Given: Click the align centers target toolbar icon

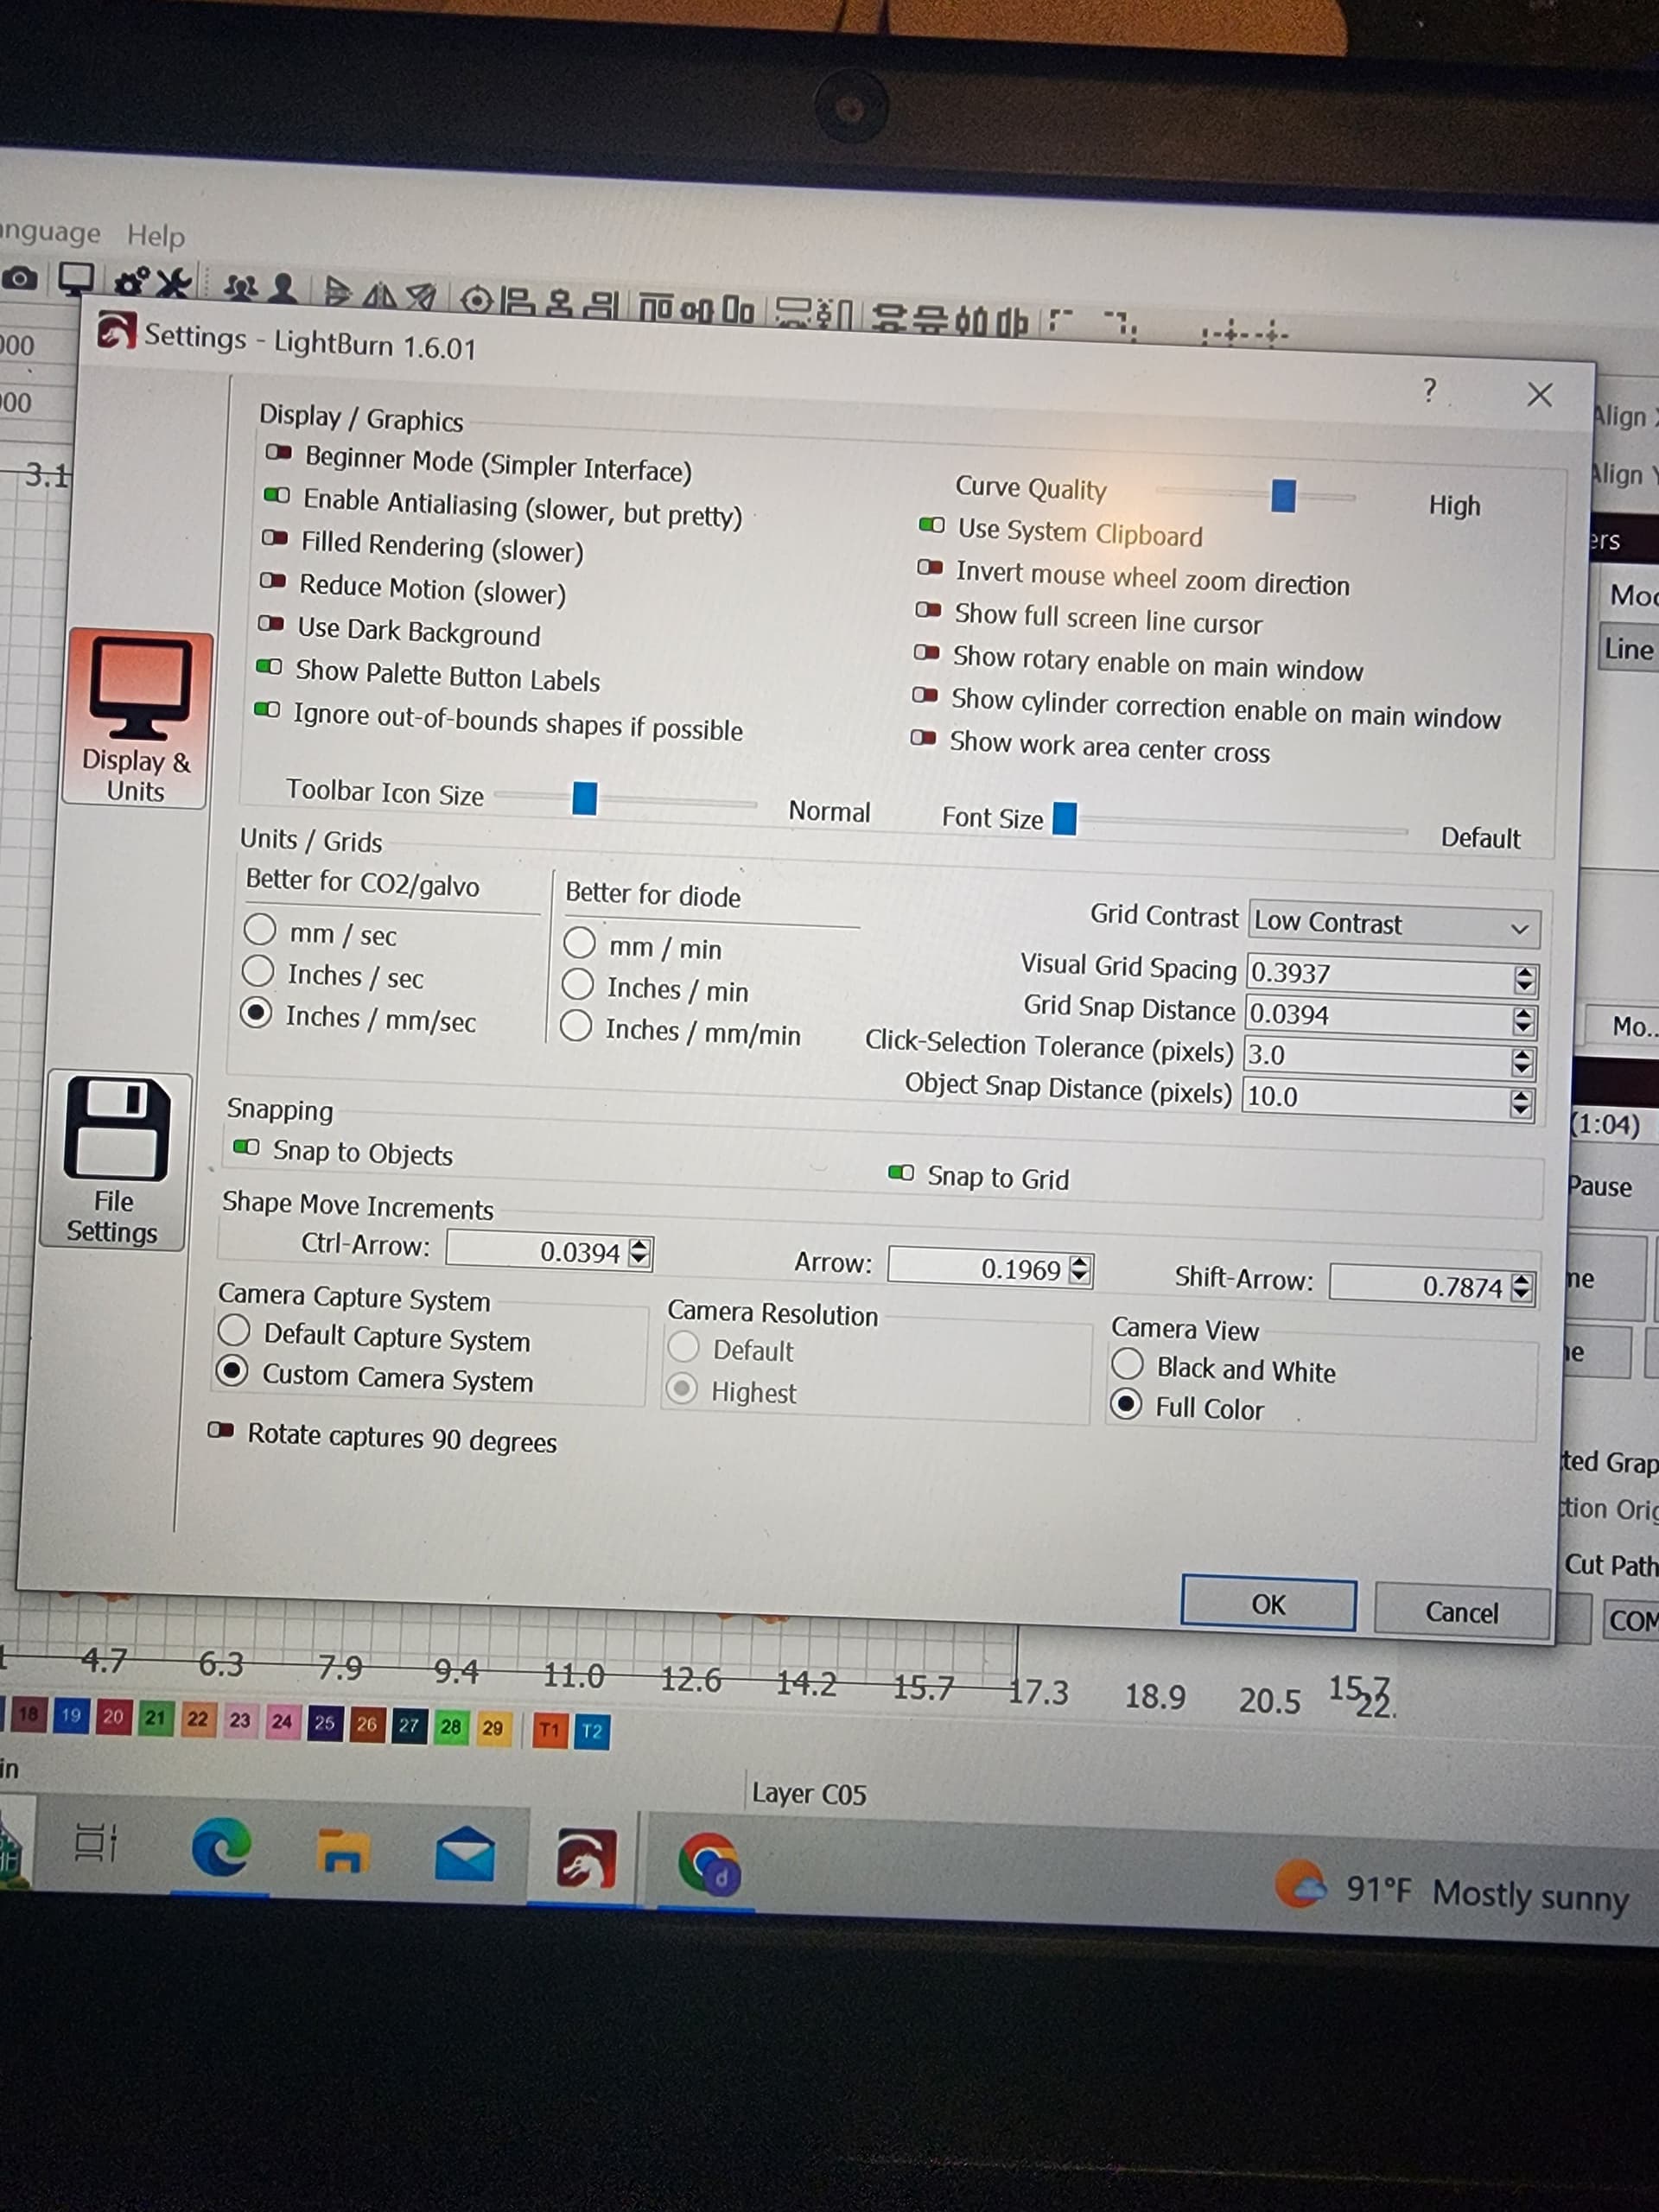Looking at the screenshot, I should (478, 298).
